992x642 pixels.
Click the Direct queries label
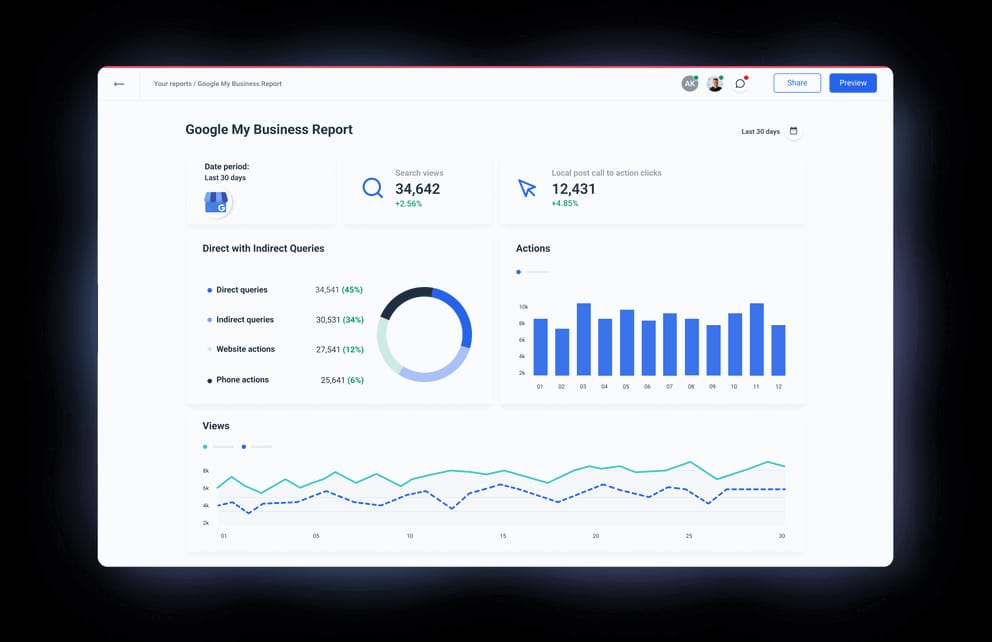[x=242, y=290]
